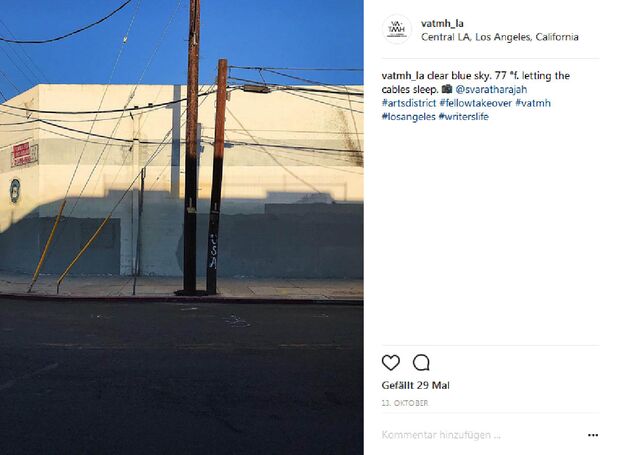Like the post with the heart icon
The height and width of the screenshot is (455, 620).
point(391,362)
